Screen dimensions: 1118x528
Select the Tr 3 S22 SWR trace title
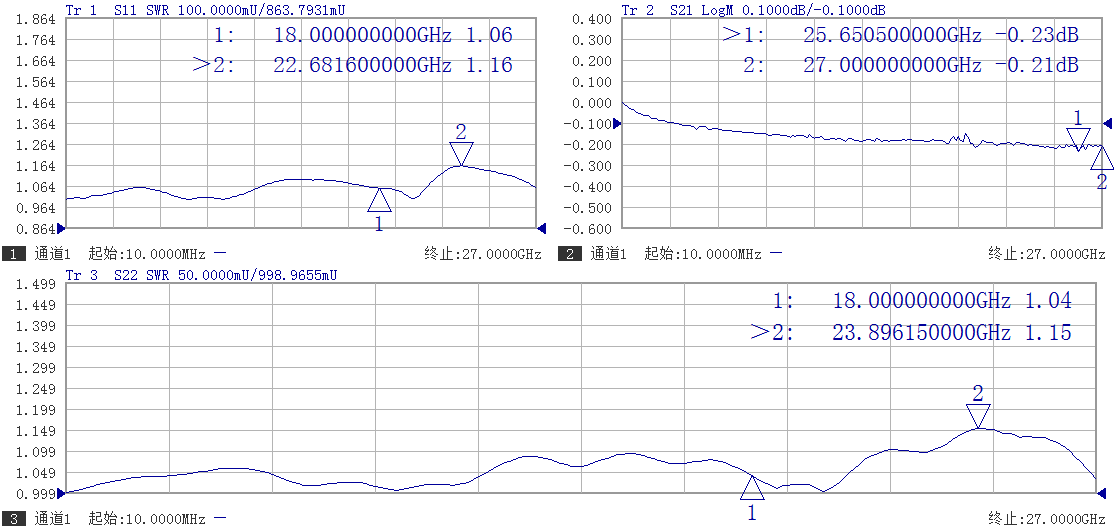pyautogui.click(x=200, y=274)
